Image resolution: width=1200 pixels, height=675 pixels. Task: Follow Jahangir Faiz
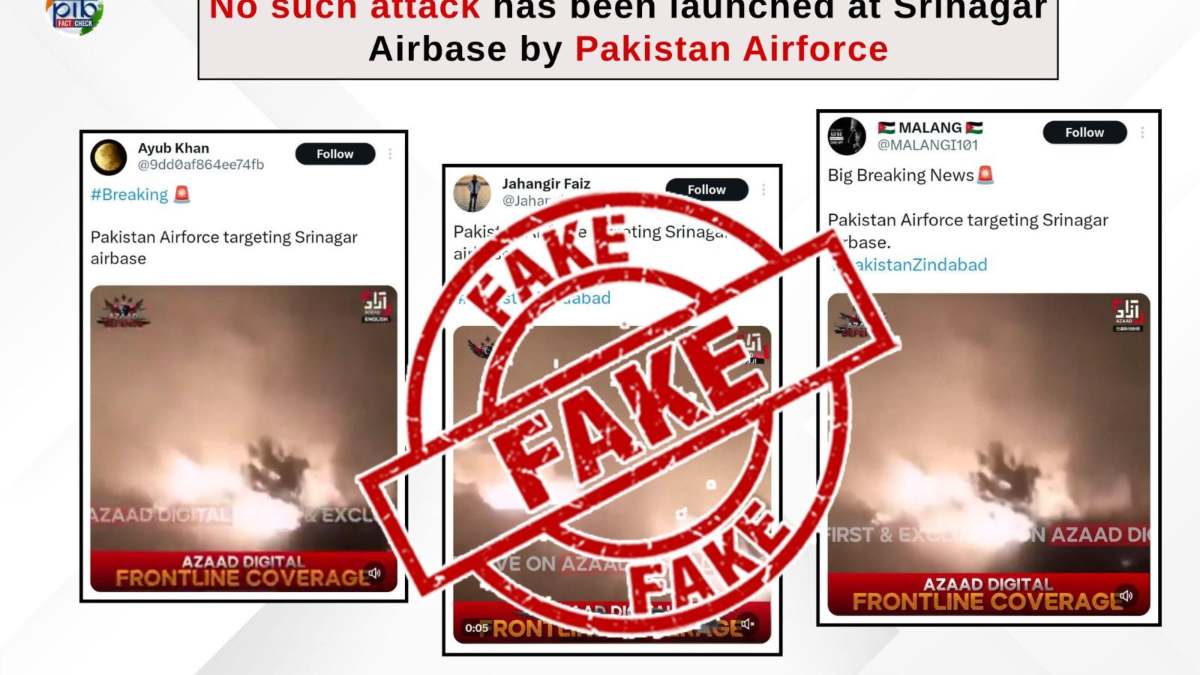point(707,190)
